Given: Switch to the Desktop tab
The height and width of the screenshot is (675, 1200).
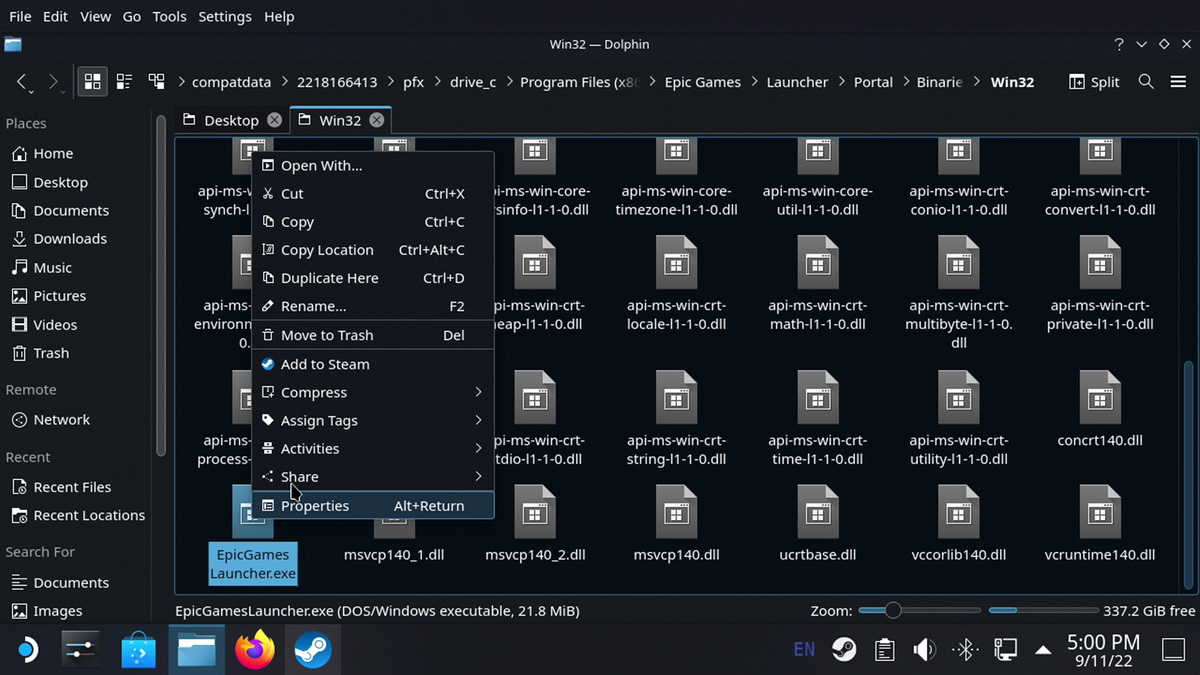Looking at the screenshot, I should point(231,120).
